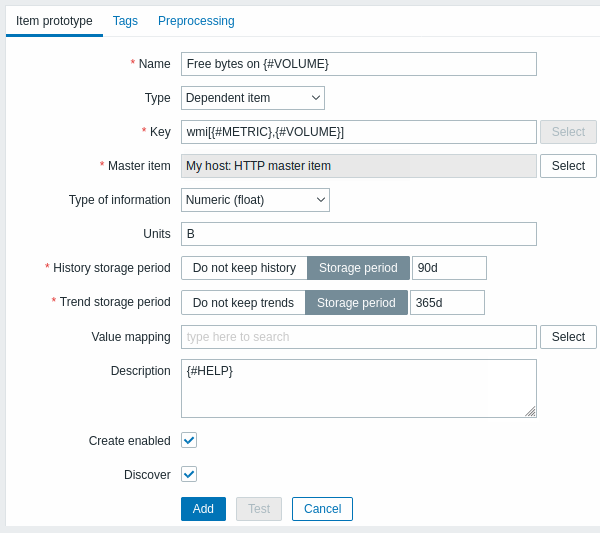This screenshot has height=533, width=600.
Task: Choose Do not keep history option
Action: (244, 268)
